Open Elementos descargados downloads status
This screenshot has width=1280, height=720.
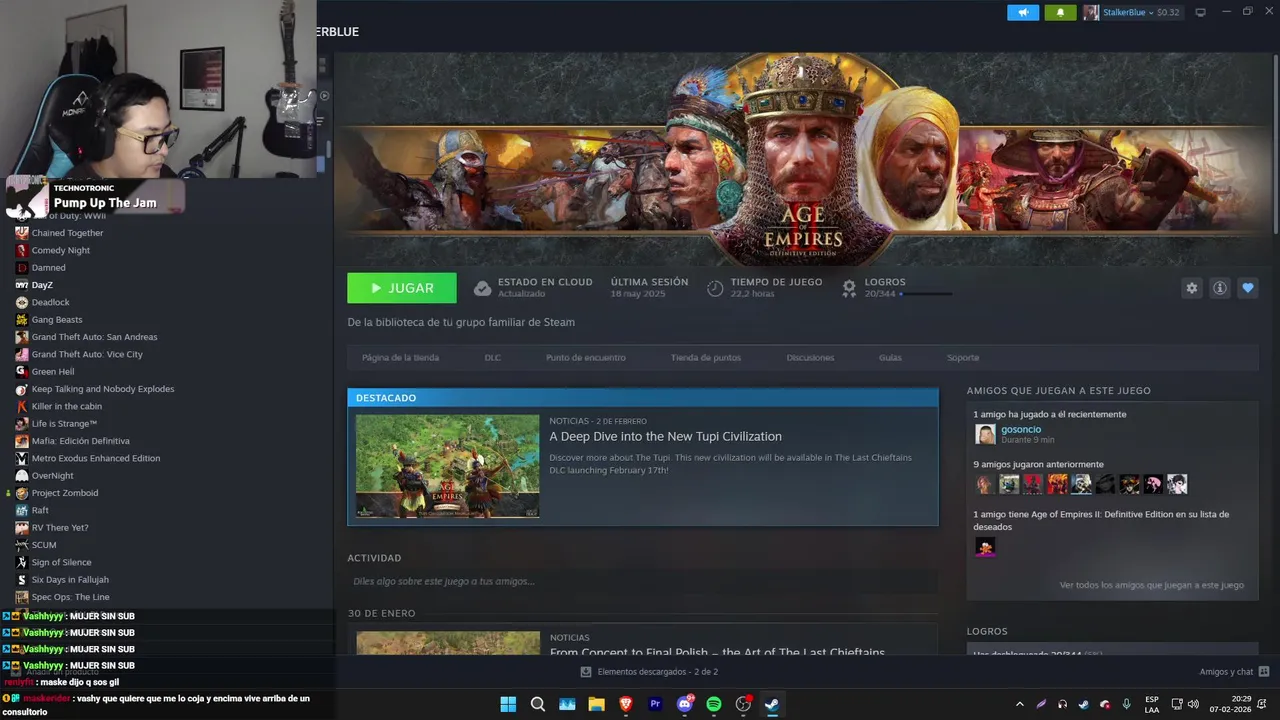point(650,672)
